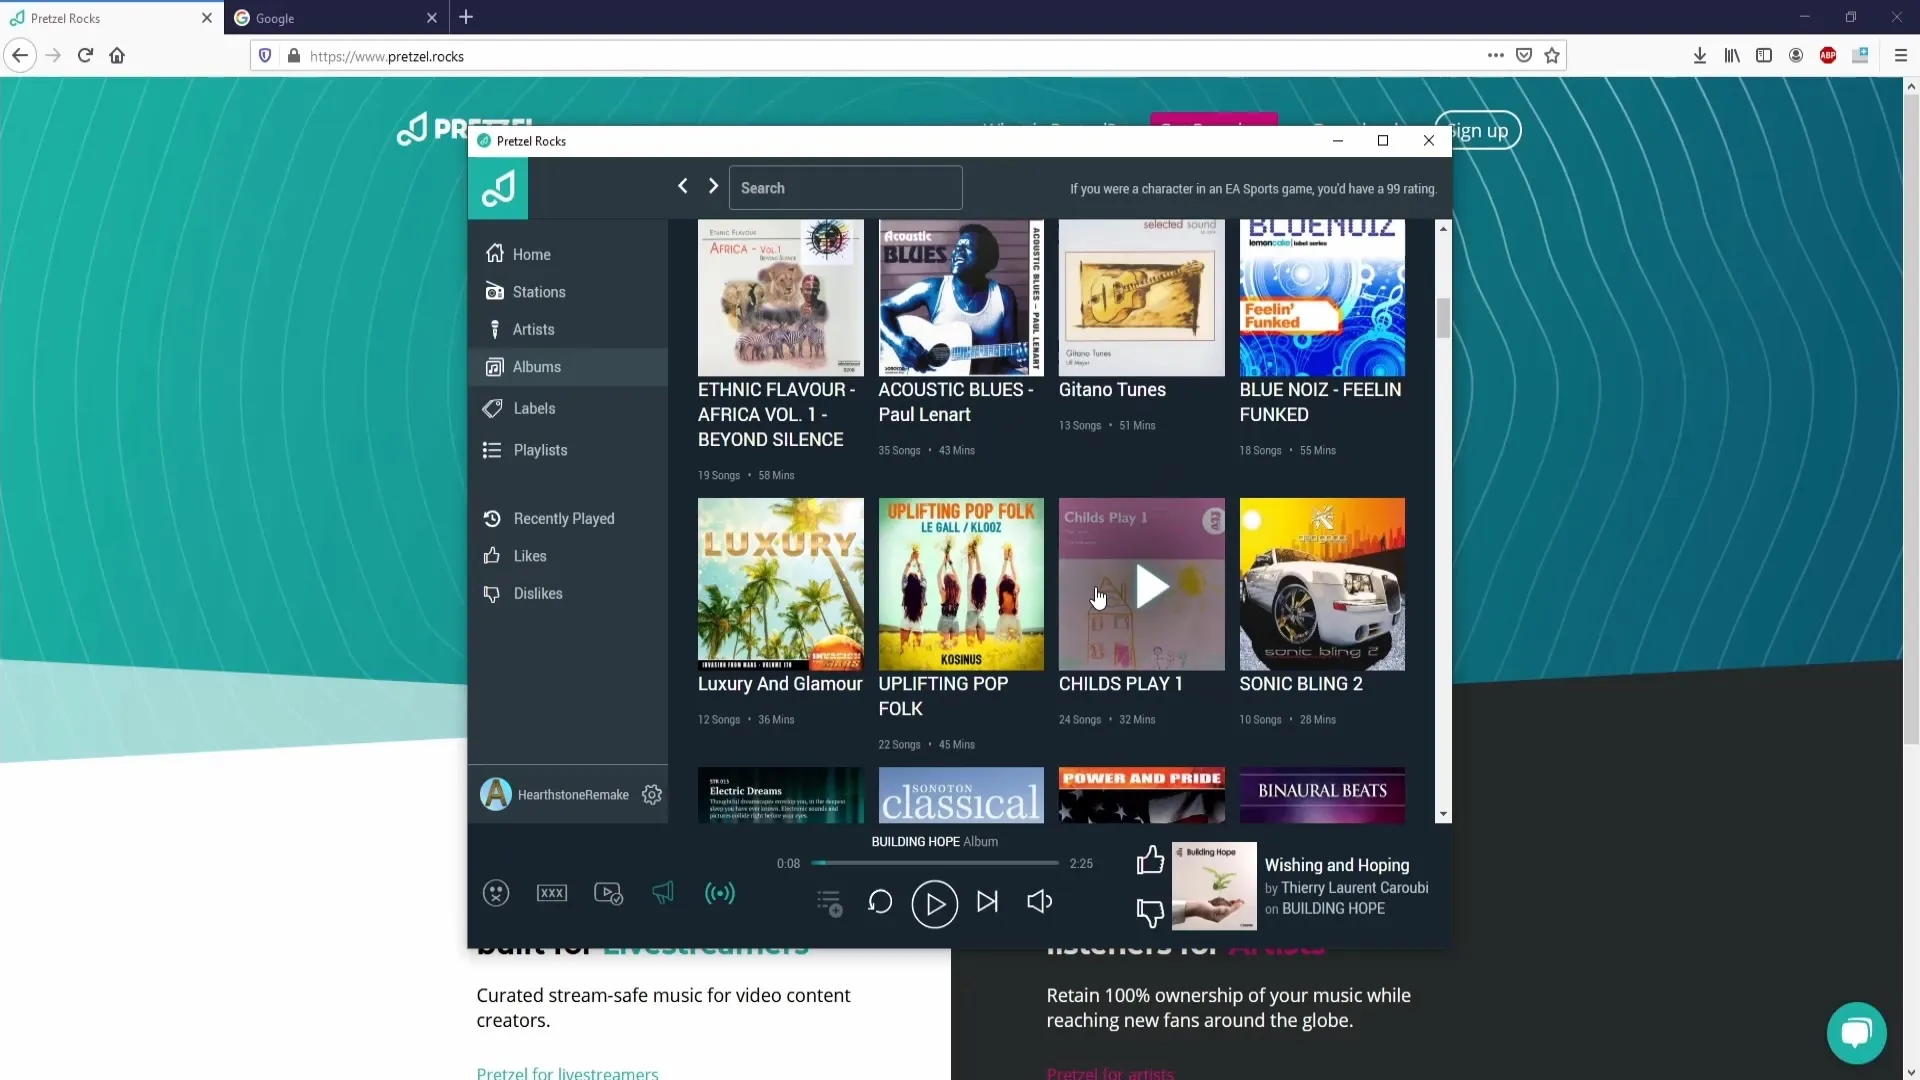Open the Recently Played menu item
This screenshot has width=1920, height=1080.
pos(563,518)
